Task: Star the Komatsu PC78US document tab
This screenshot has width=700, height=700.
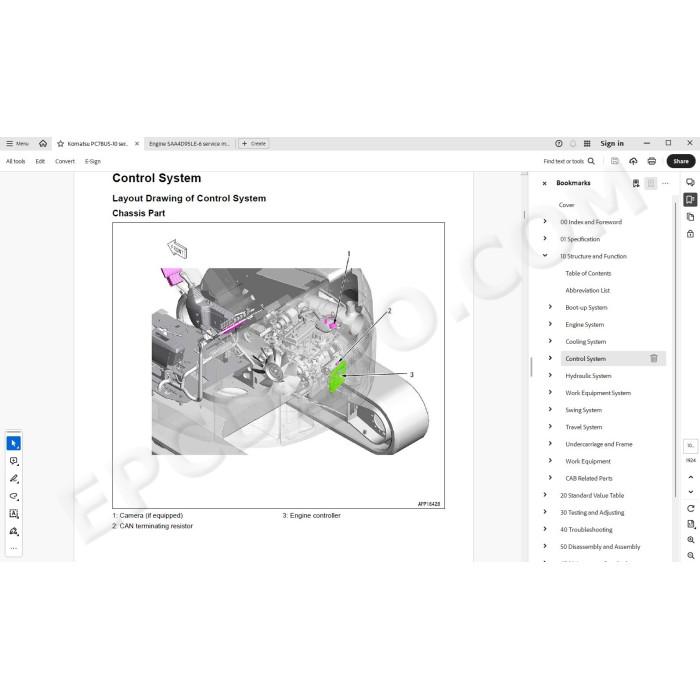Action: coord(61,144)
